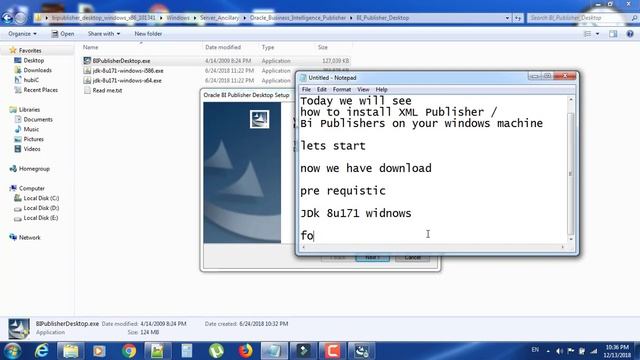
Task: Click Server_Ancillary breadcrumb segment
Action: tap(219, 18)
